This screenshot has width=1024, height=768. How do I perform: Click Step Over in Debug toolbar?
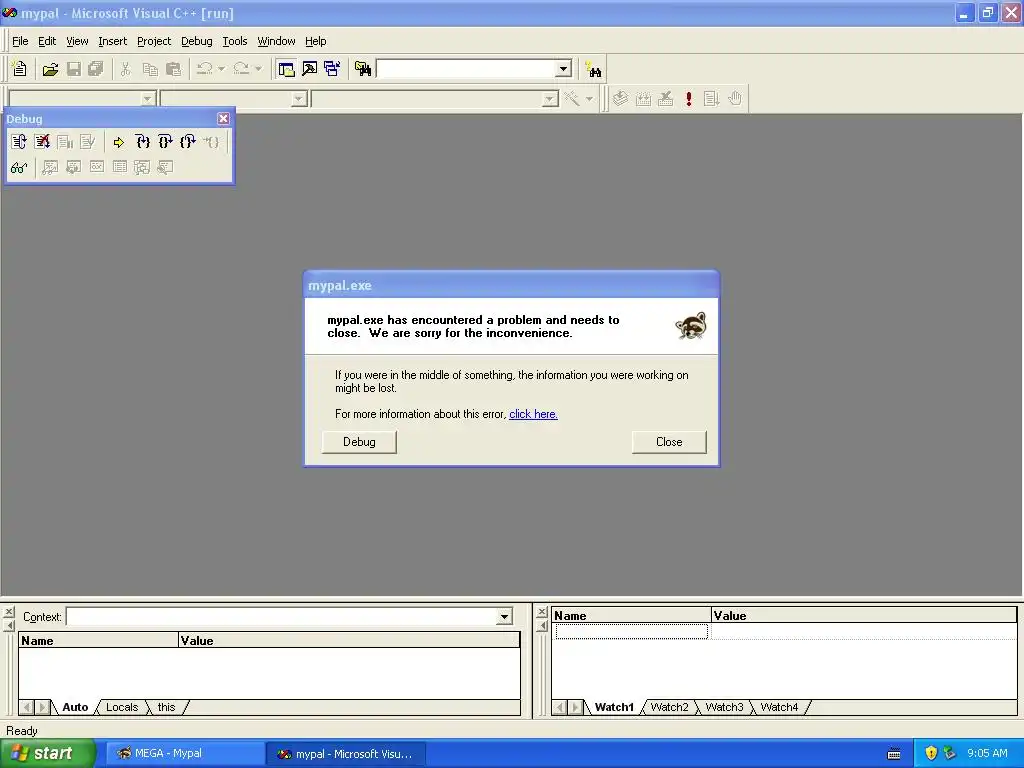165,142
